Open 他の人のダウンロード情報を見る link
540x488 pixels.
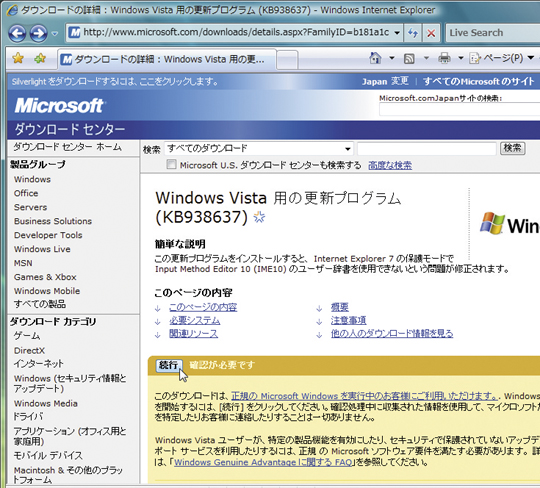coord(392,334)
